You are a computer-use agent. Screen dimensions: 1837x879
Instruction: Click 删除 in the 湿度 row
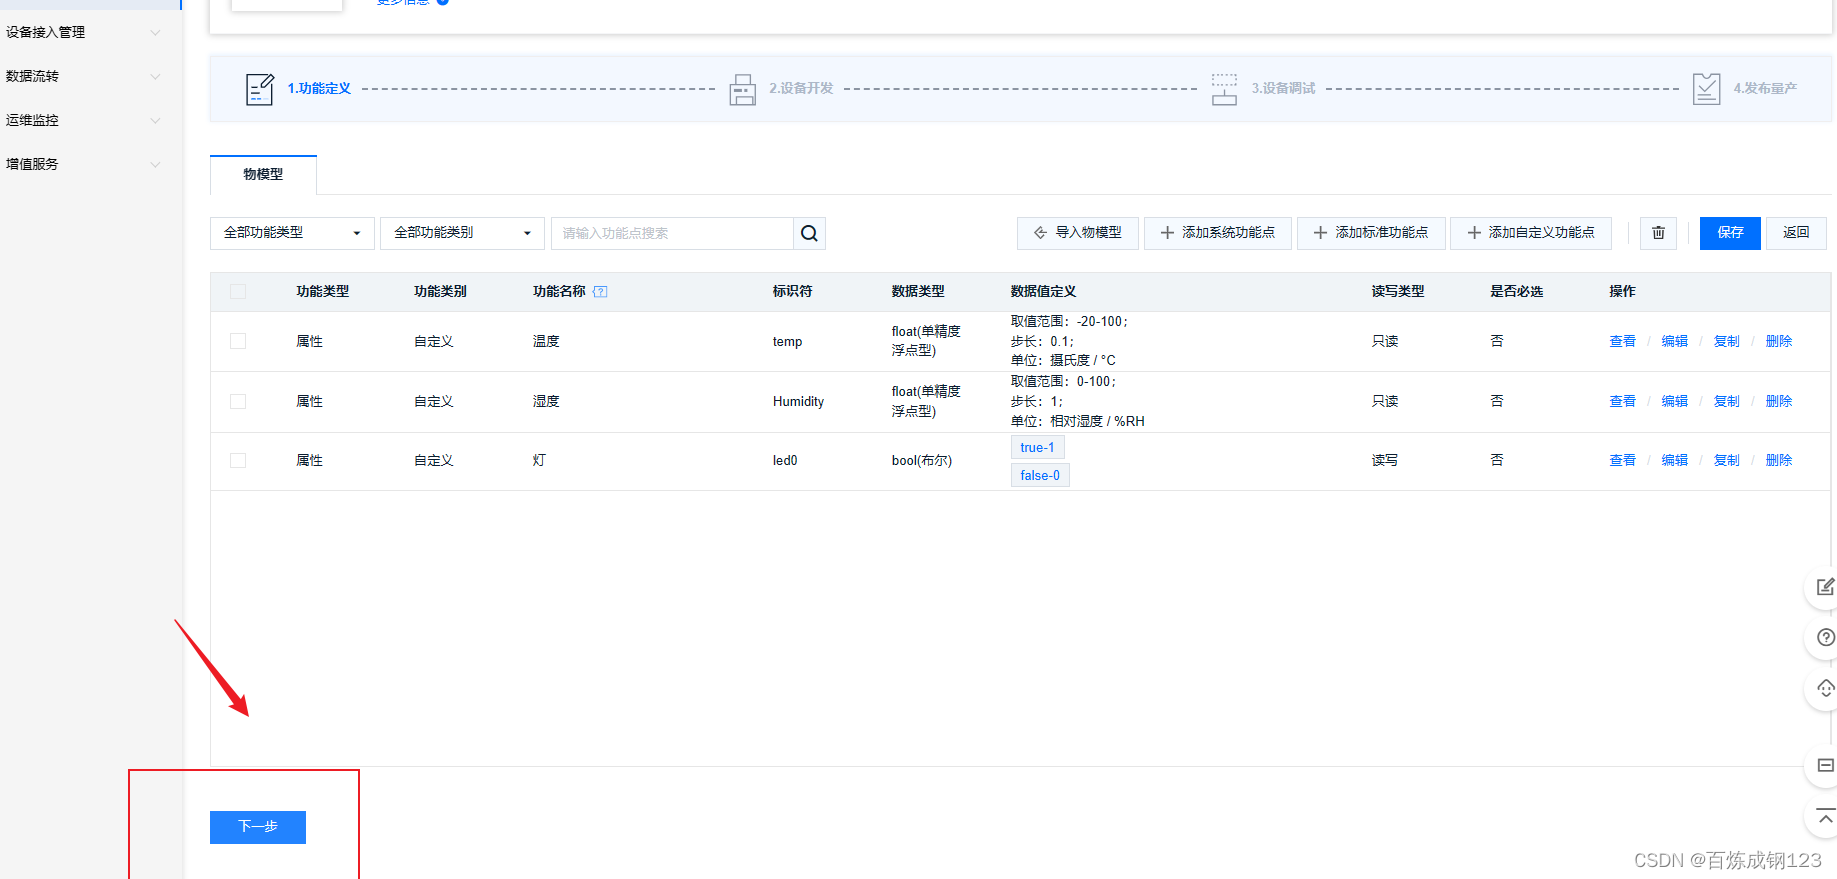pyautogui.click(x=1778, y=401)
